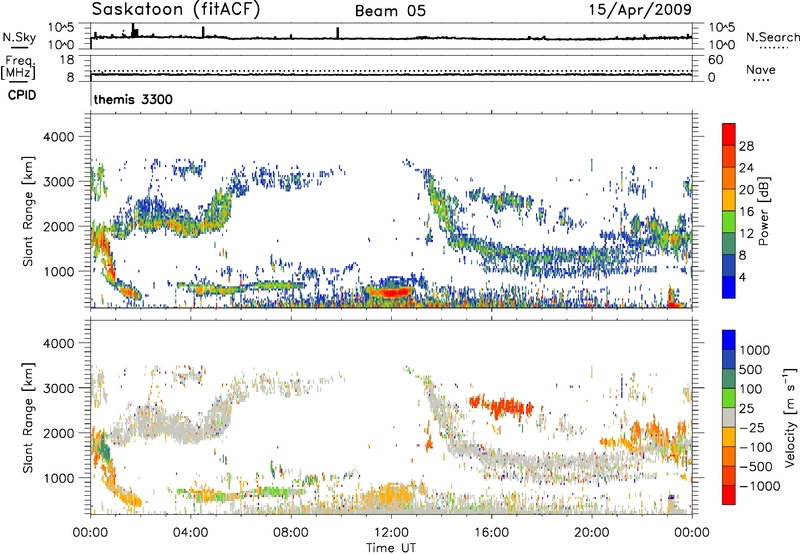Click the Time UT axis title
This screenshot has height=554, width=800.
point(391,548)
